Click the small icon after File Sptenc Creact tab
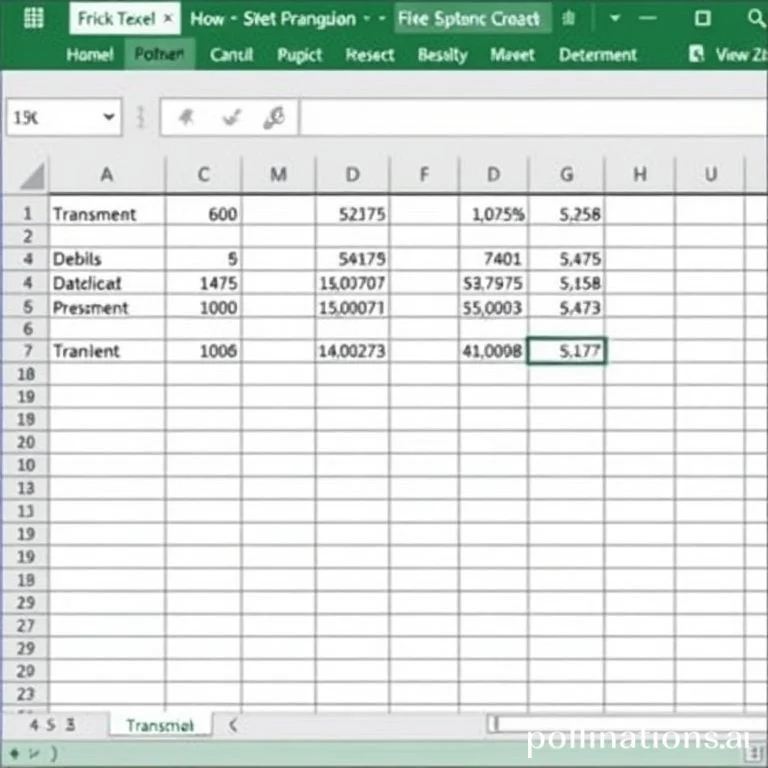Screen dimensions: 768x768 tap(570, 18)
